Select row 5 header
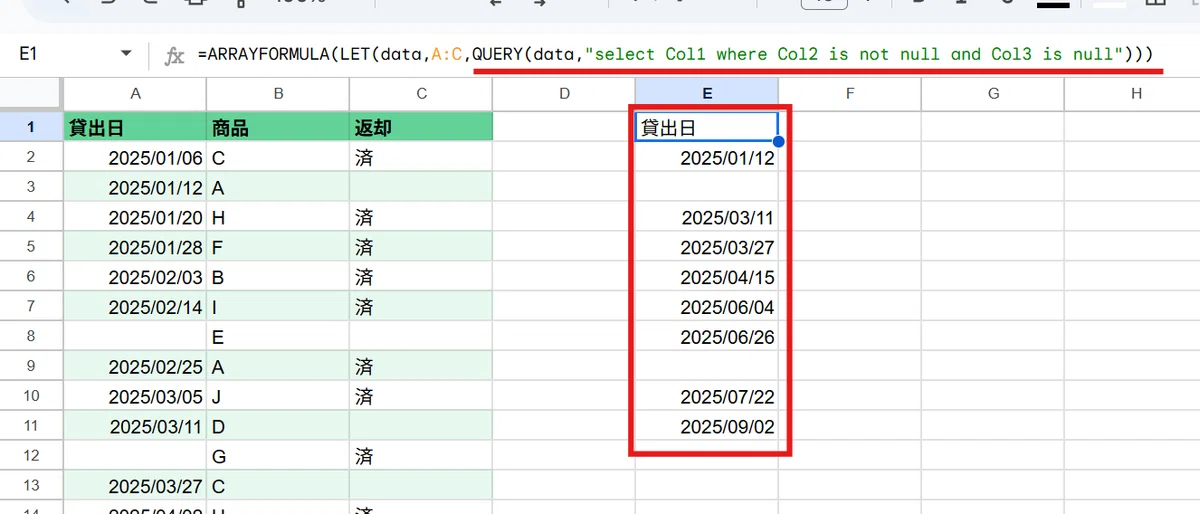This screenshot has width=1200, height=514. (x=32, y=247)
